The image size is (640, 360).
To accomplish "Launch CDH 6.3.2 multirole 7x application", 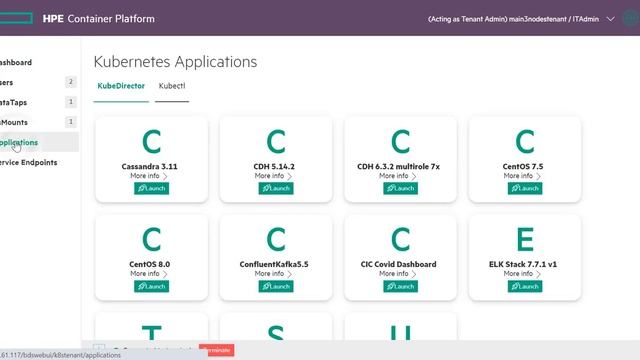I will pos(400,188).
